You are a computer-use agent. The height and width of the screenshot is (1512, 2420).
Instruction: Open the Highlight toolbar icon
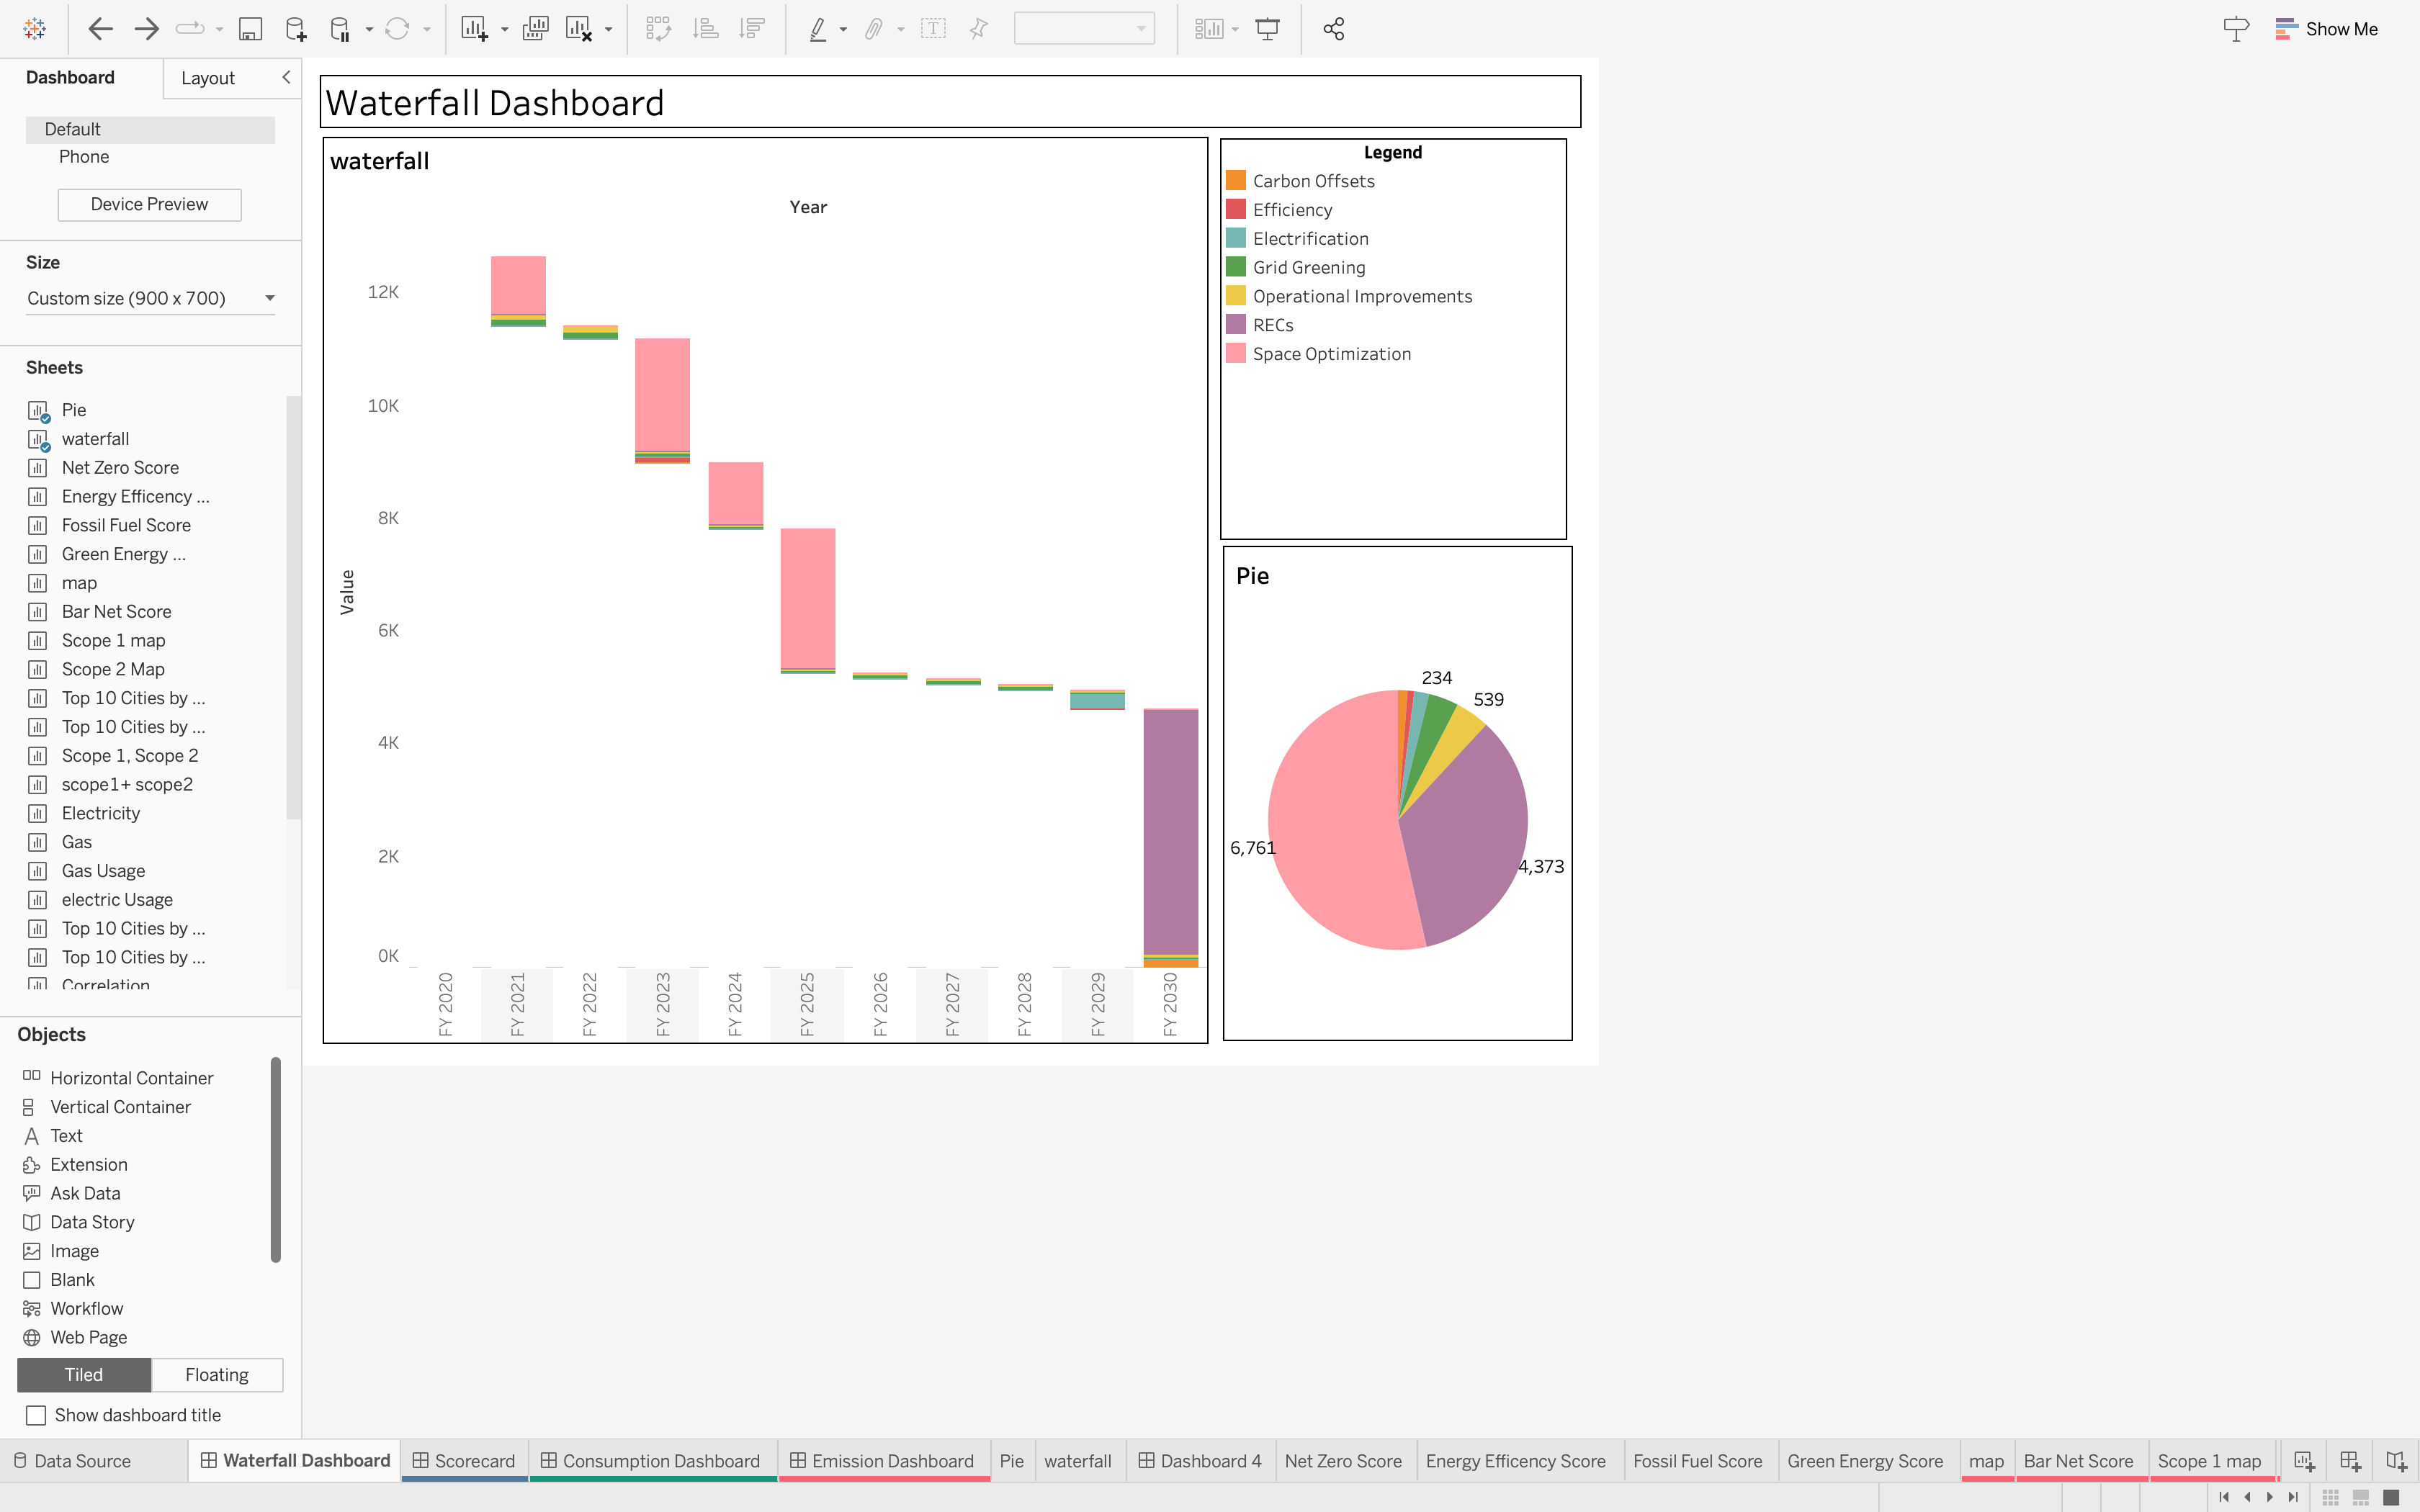[x=820, y=28]
